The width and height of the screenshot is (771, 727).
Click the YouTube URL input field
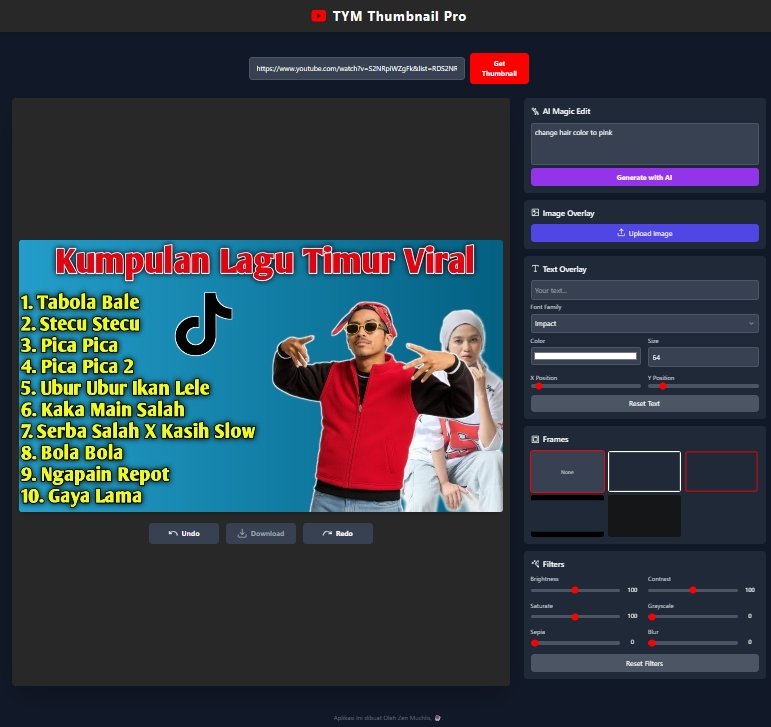tap(356, 68)
